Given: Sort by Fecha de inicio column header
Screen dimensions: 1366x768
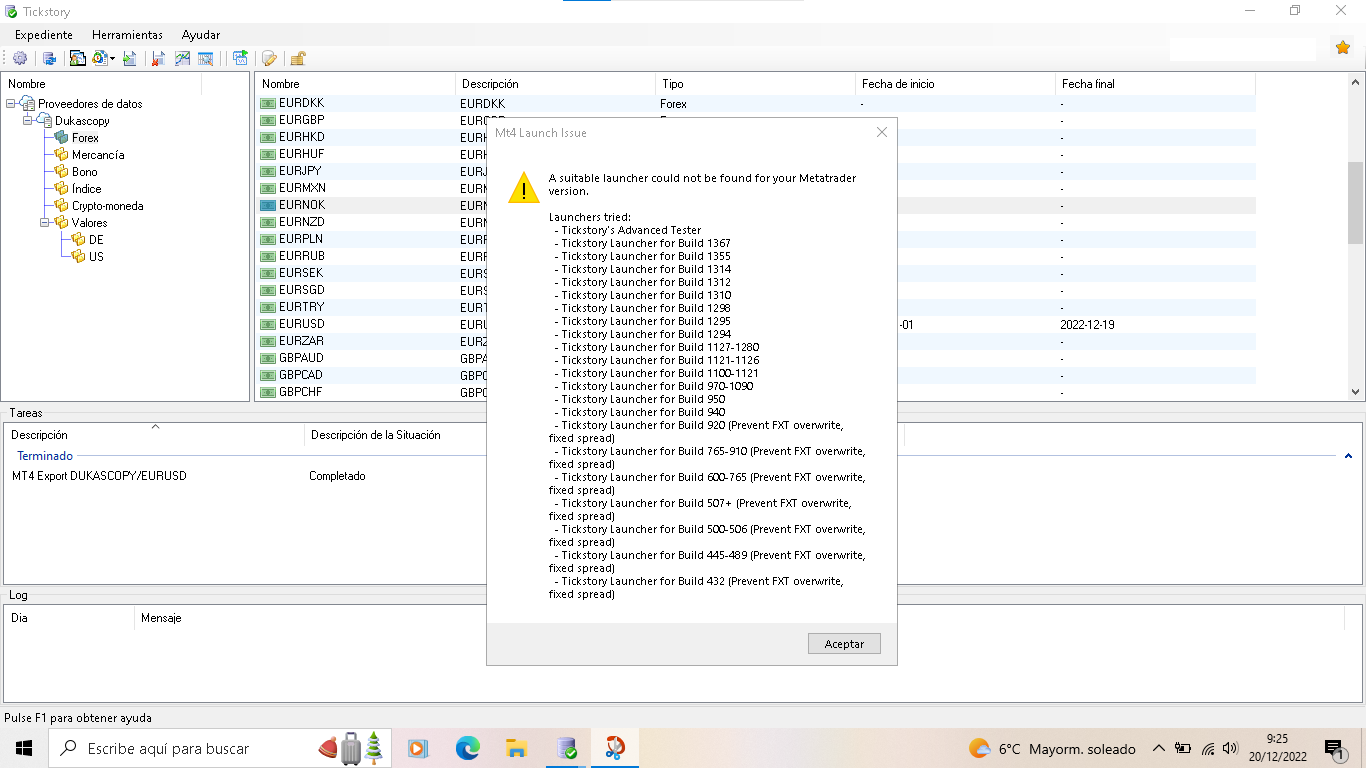Looking at the screenshot, I should (955, 84).
